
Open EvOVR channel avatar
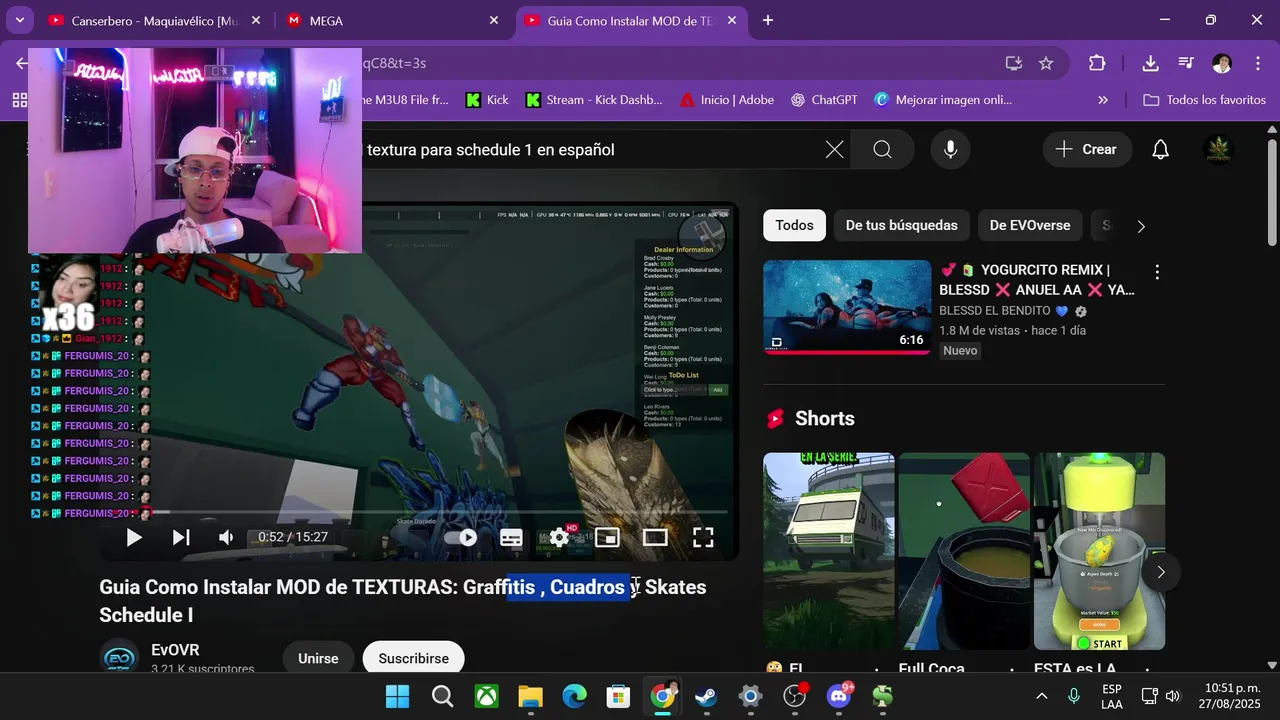click(x=119, y=656)
